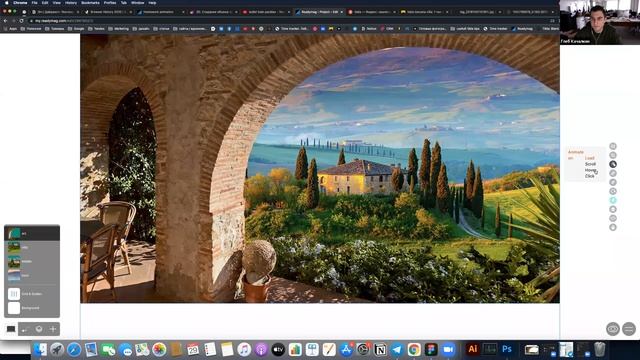This screenshot has height=360, width=640.
Task: Open the Help menu
Action: click(152, 3)
